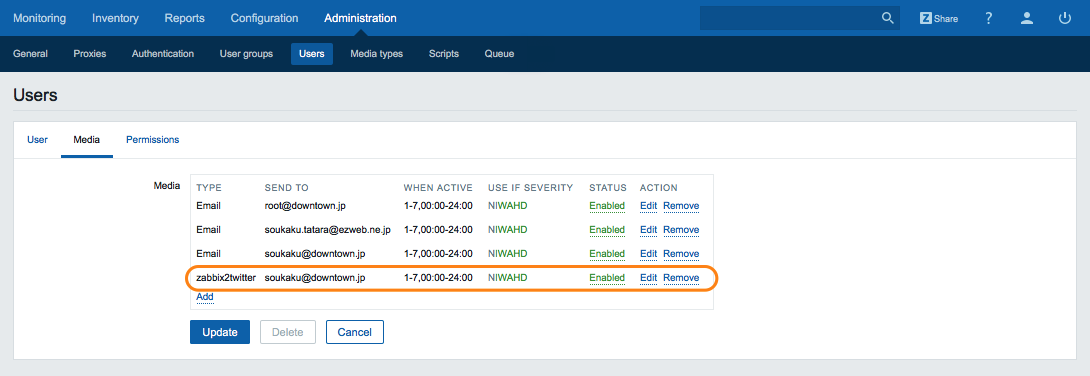Go to the User groups submenu
Viewport: 1090px width, 376px height.
click(x=246, y=54)
